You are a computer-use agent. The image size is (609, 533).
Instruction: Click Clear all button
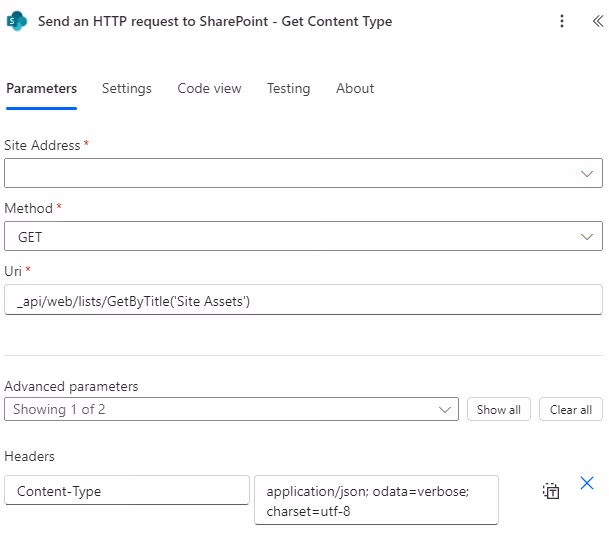(x=571, y=409)
